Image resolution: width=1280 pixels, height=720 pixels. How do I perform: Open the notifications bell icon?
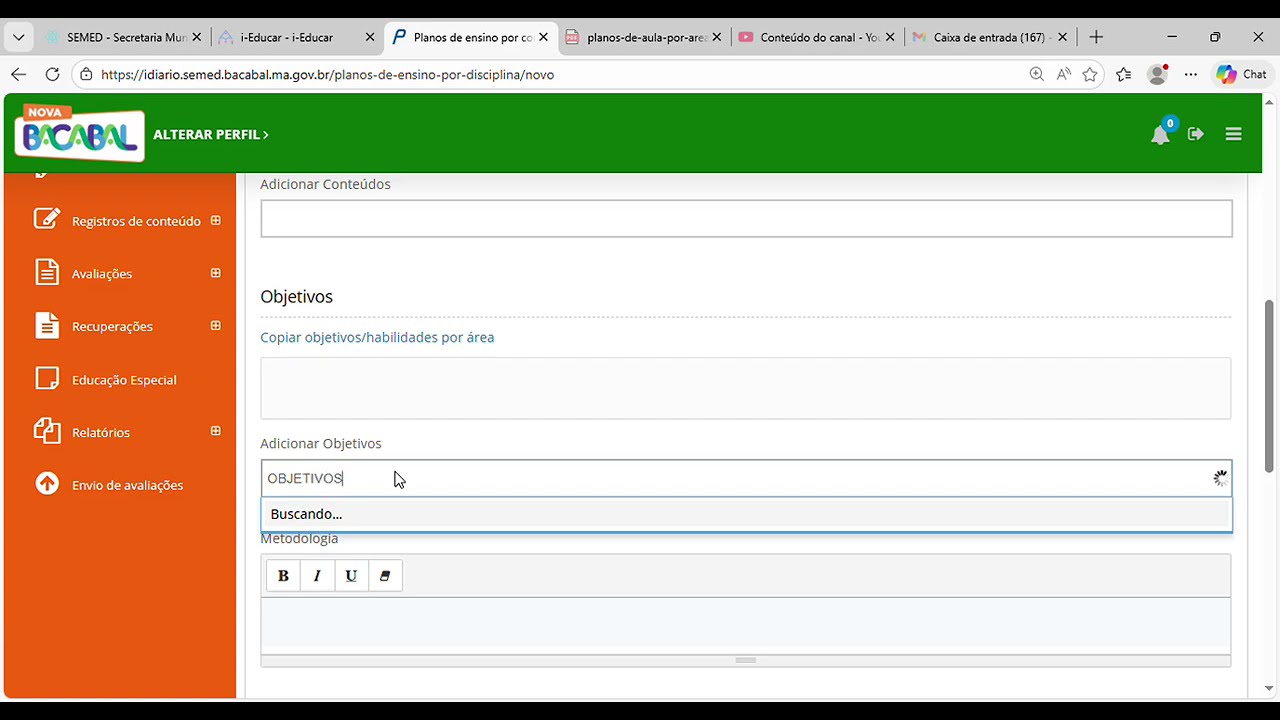[x=1160, y=135]
